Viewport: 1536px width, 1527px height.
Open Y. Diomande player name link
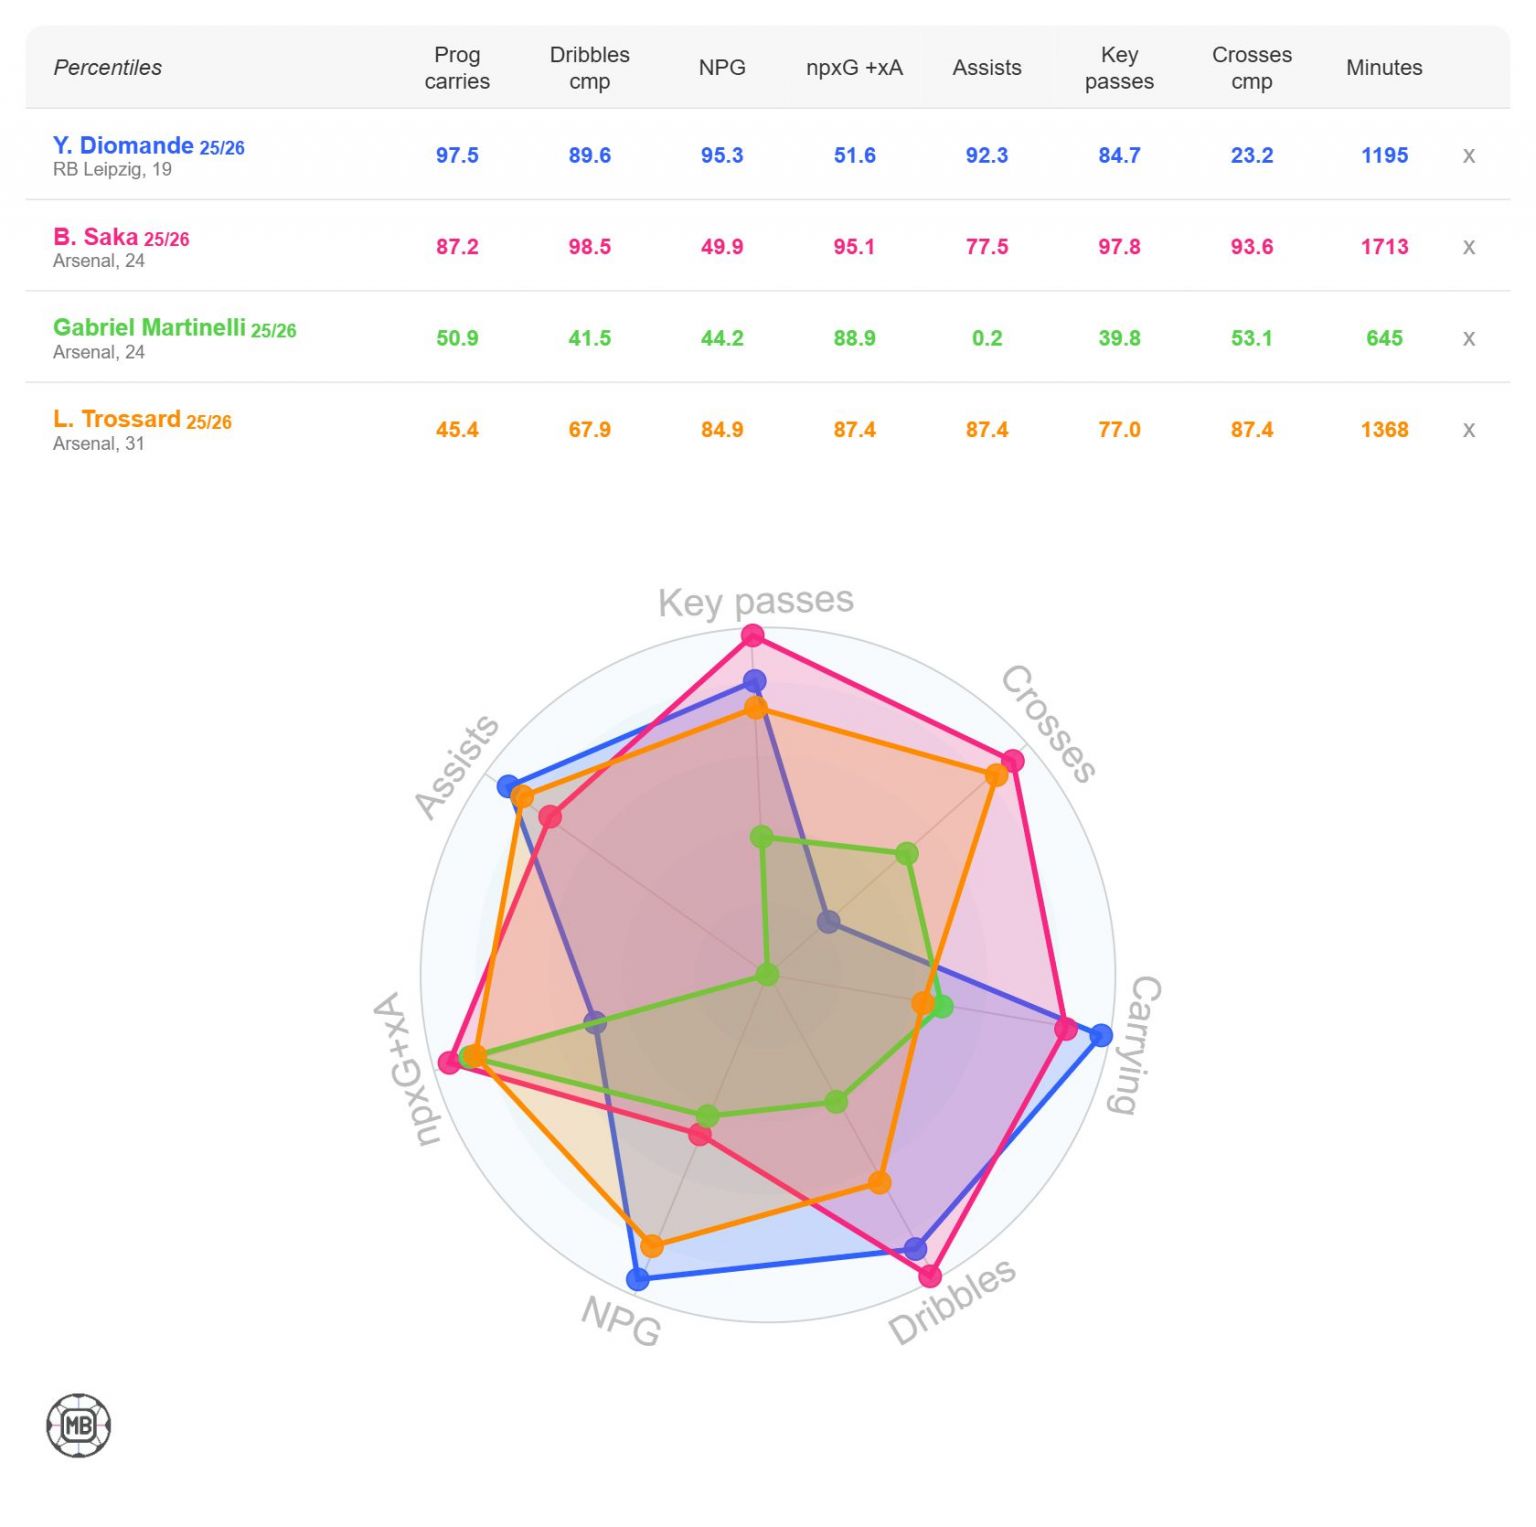[123, 146]
